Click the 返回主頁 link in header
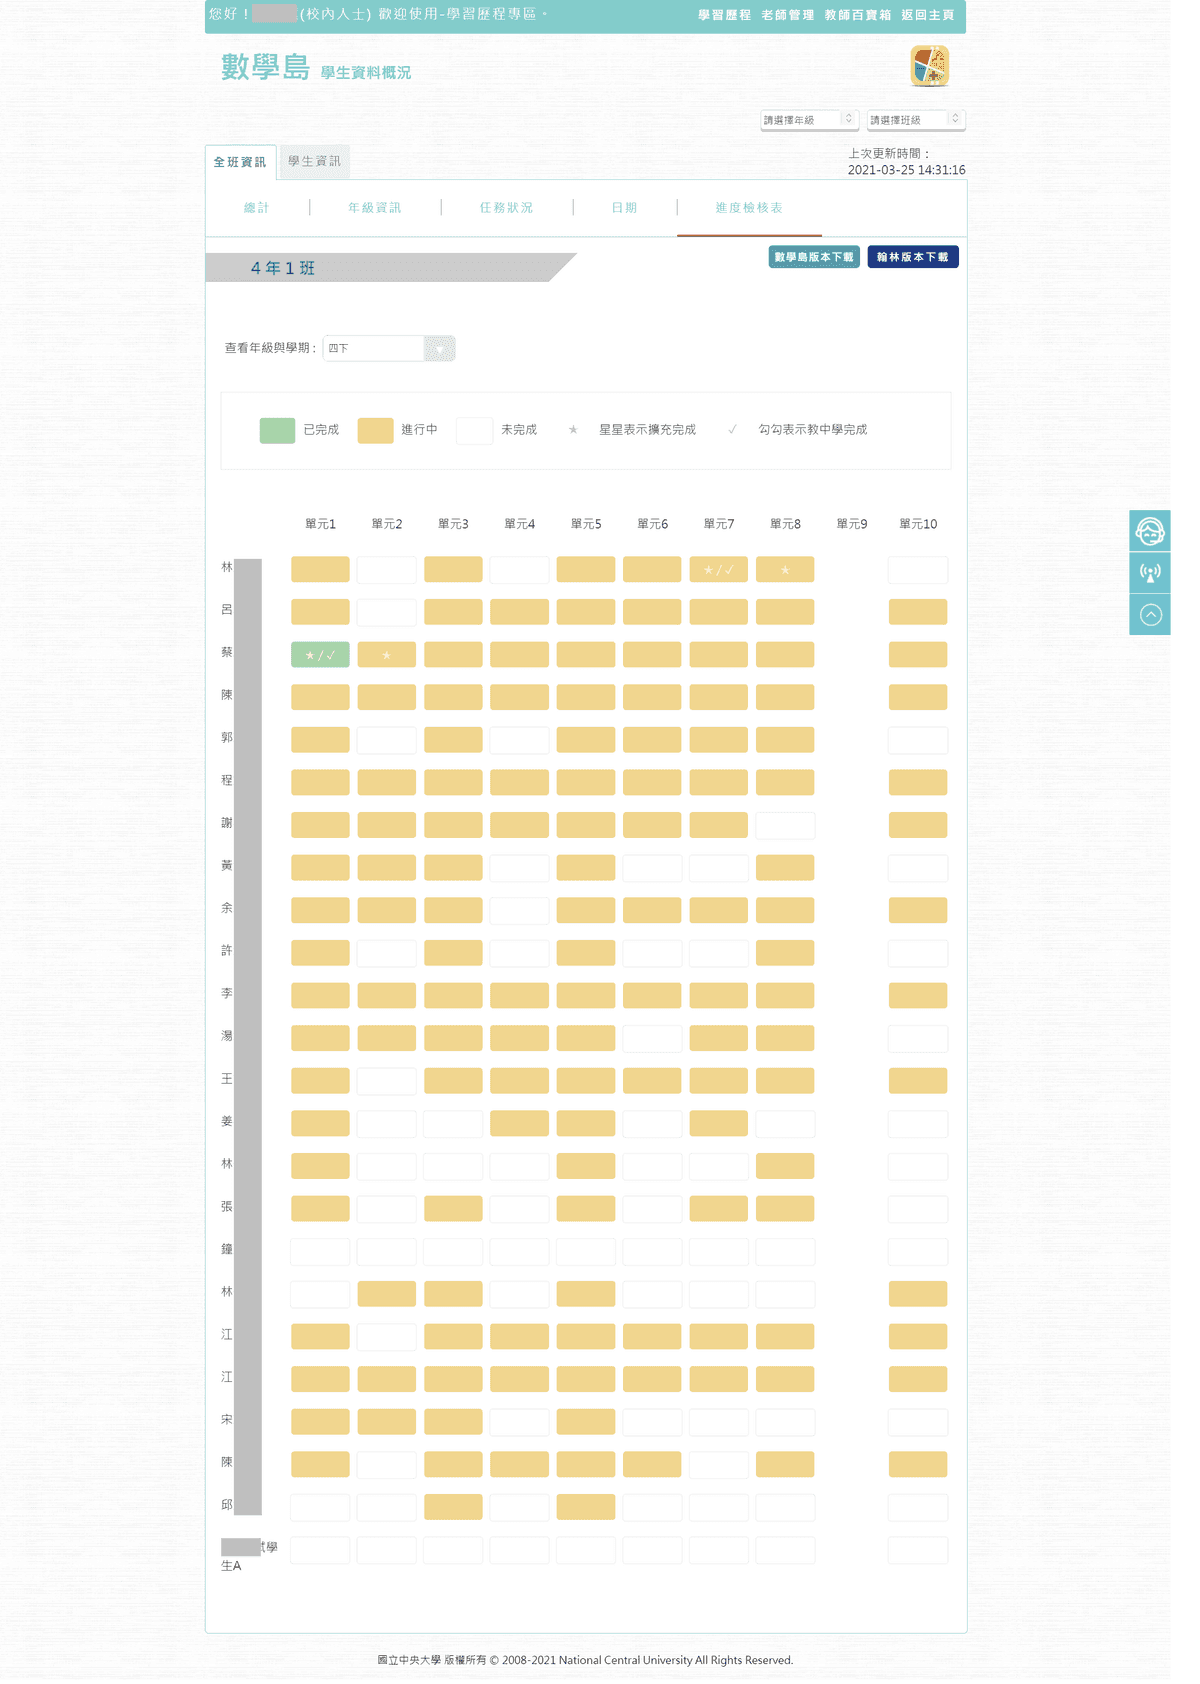The image size is (1200, 1684). (x=928, y=15)
